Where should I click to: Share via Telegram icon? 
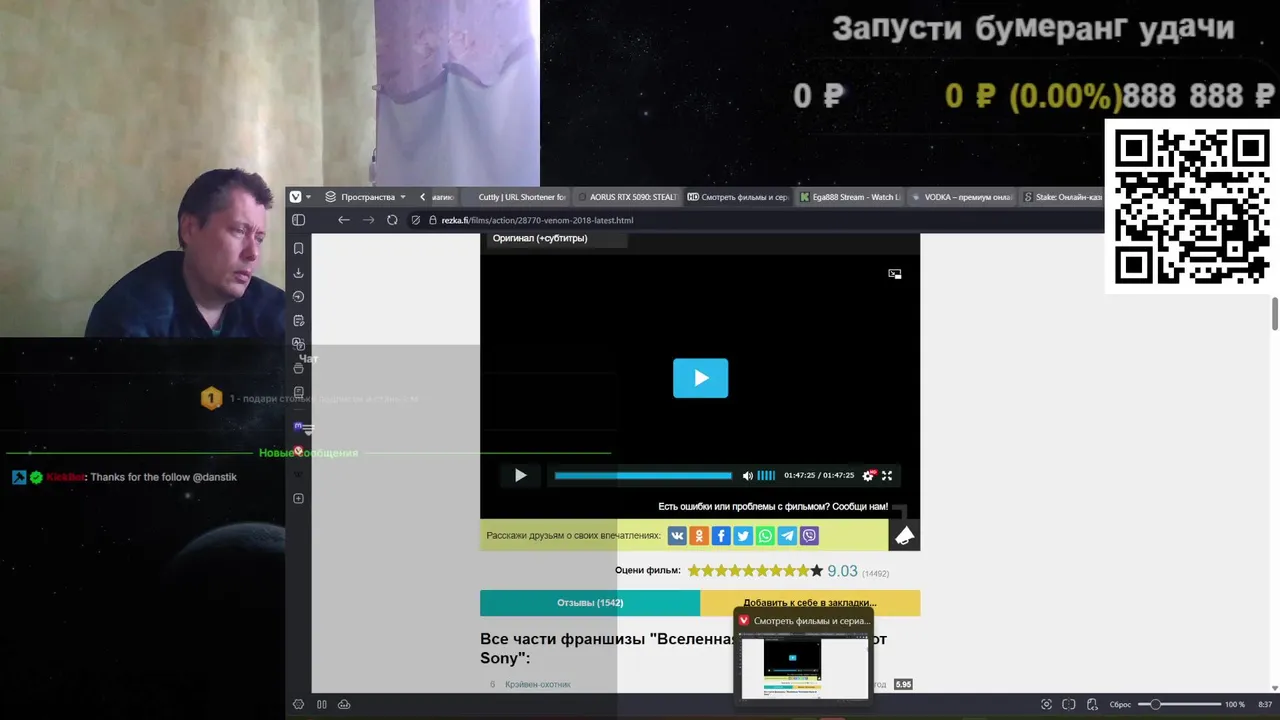coord(787,536)
